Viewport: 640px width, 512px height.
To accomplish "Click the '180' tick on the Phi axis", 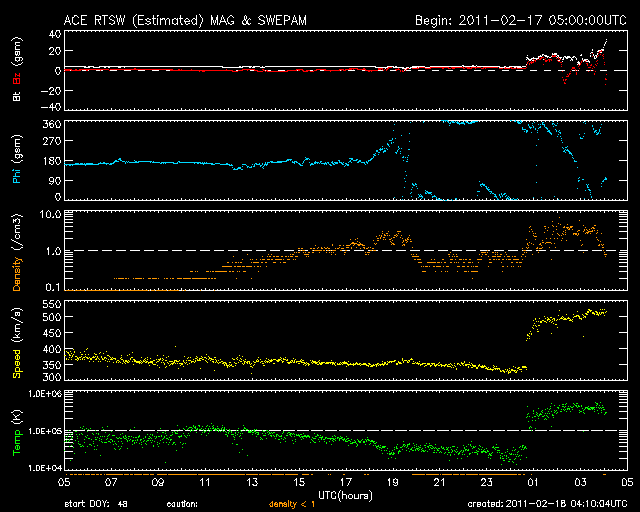I will [52, 160].
